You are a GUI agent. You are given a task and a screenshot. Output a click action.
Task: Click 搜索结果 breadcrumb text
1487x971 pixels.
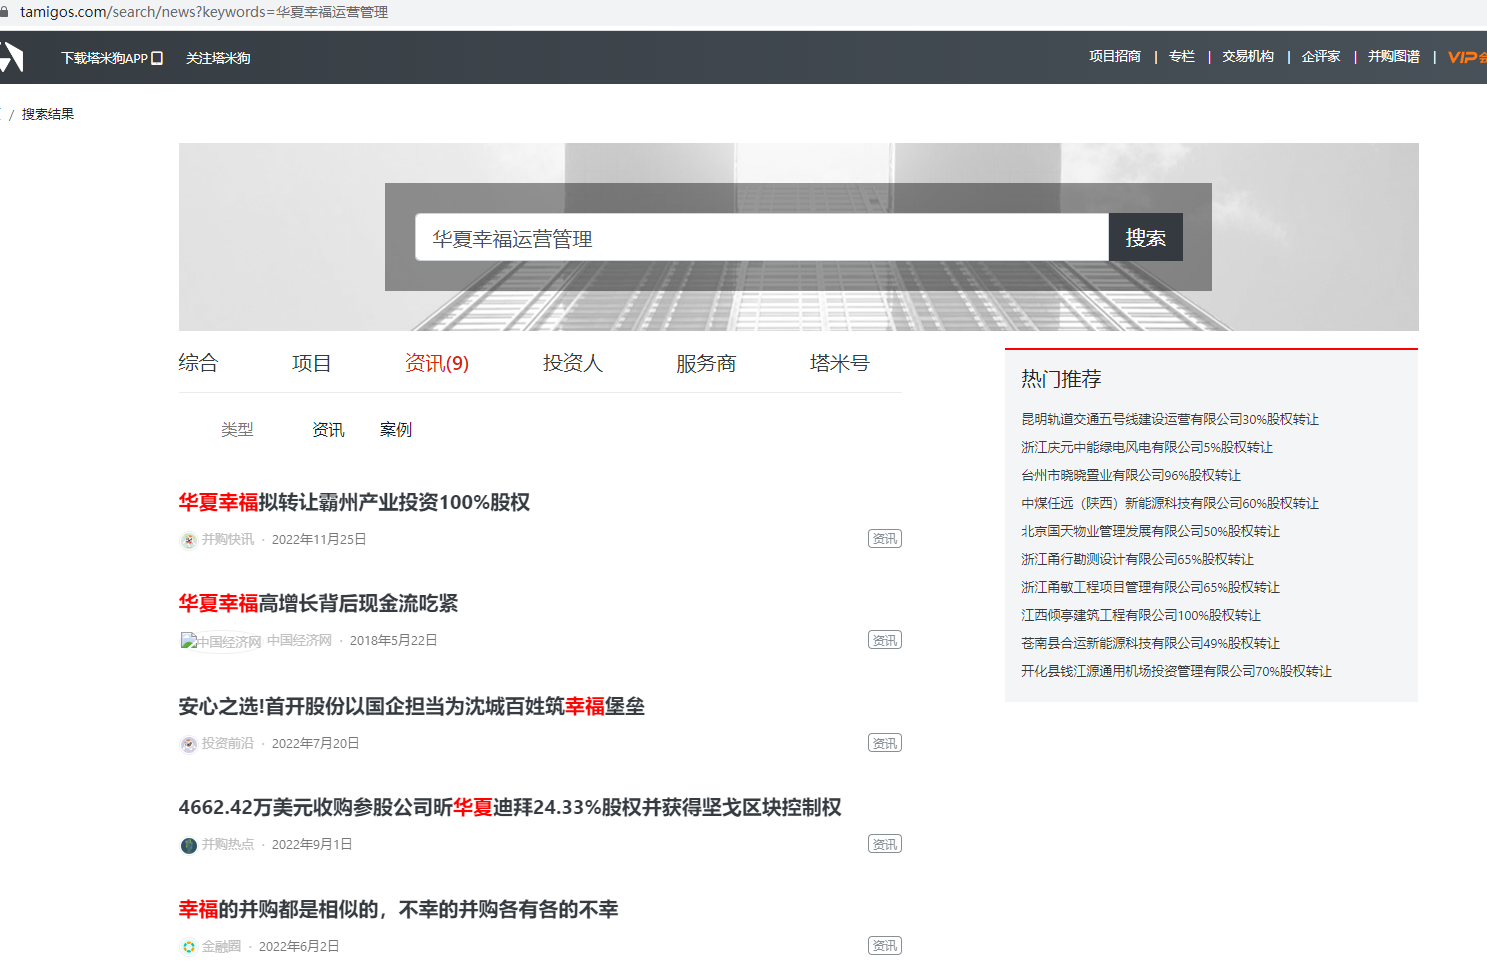pos(48,114)
